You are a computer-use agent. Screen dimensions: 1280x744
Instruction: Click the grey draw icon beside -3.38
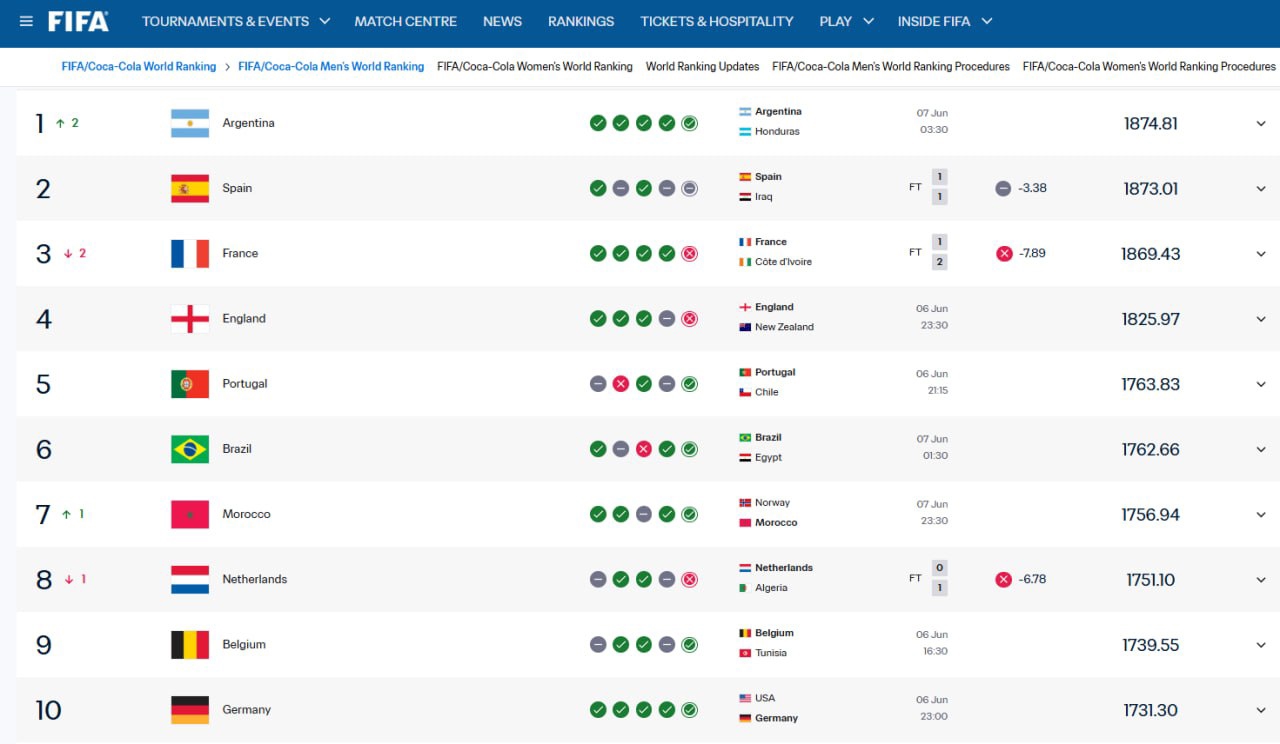(x=1003, y=188)
